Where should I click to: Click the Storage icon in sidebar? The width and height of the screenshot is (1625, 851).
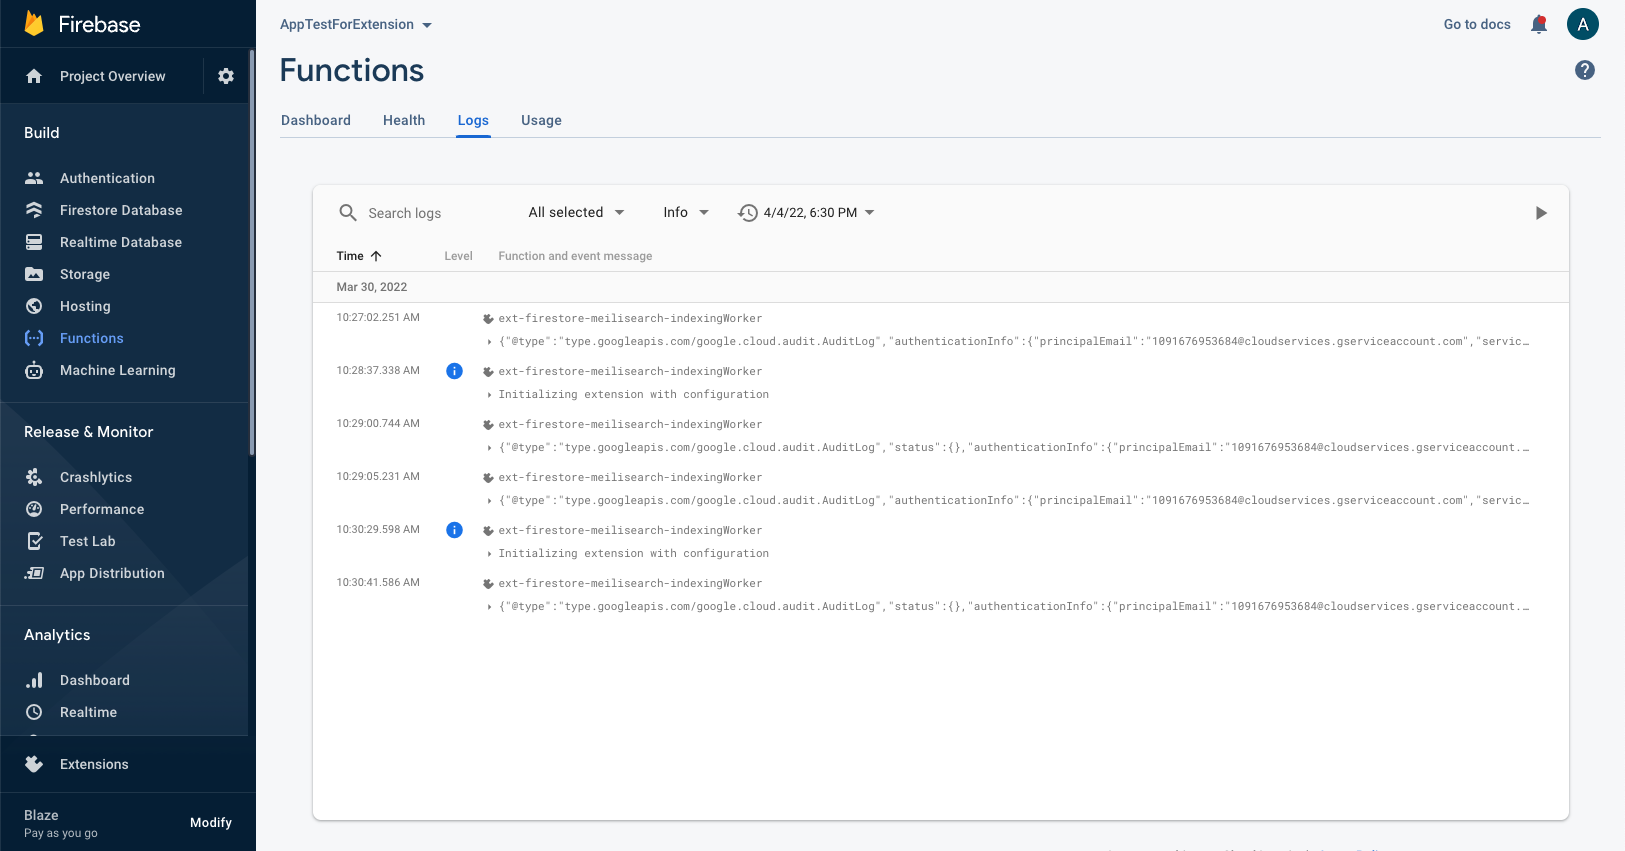click(x=34, y=274)
